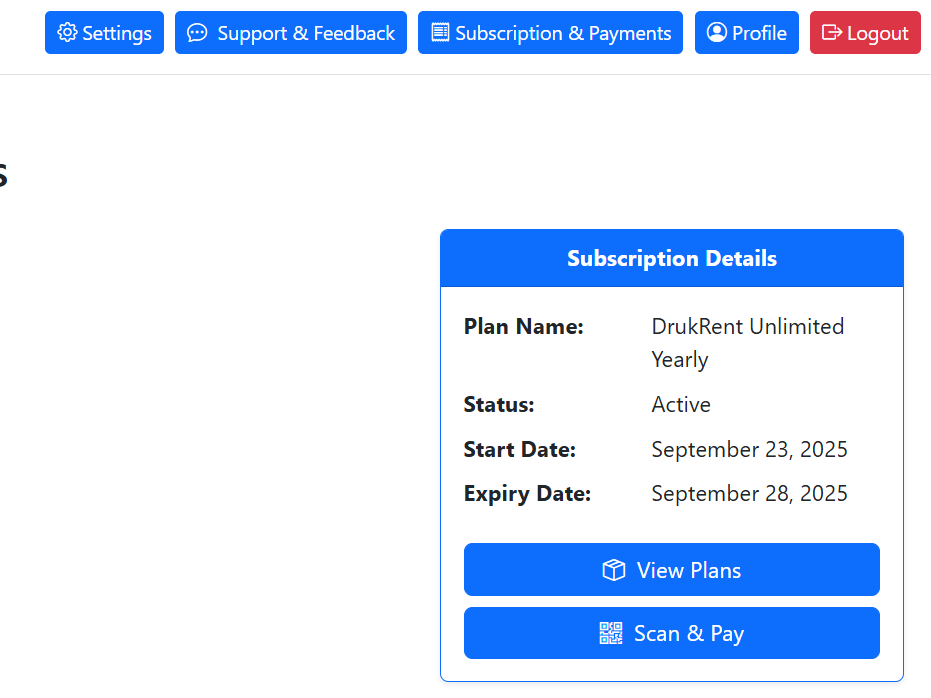Screen dimensions: 931x698
Task: Go to Support & Feedback
Action: click(x=291, y=33)
